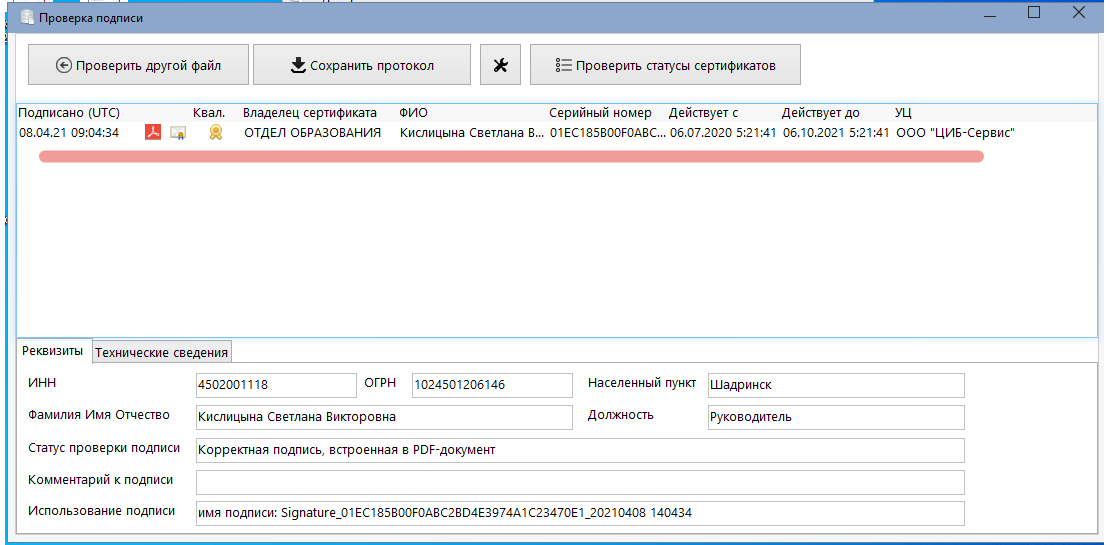The image size is (1110, 545).
Task: Click the red bar under the signature row
Action: pos(510,156)
